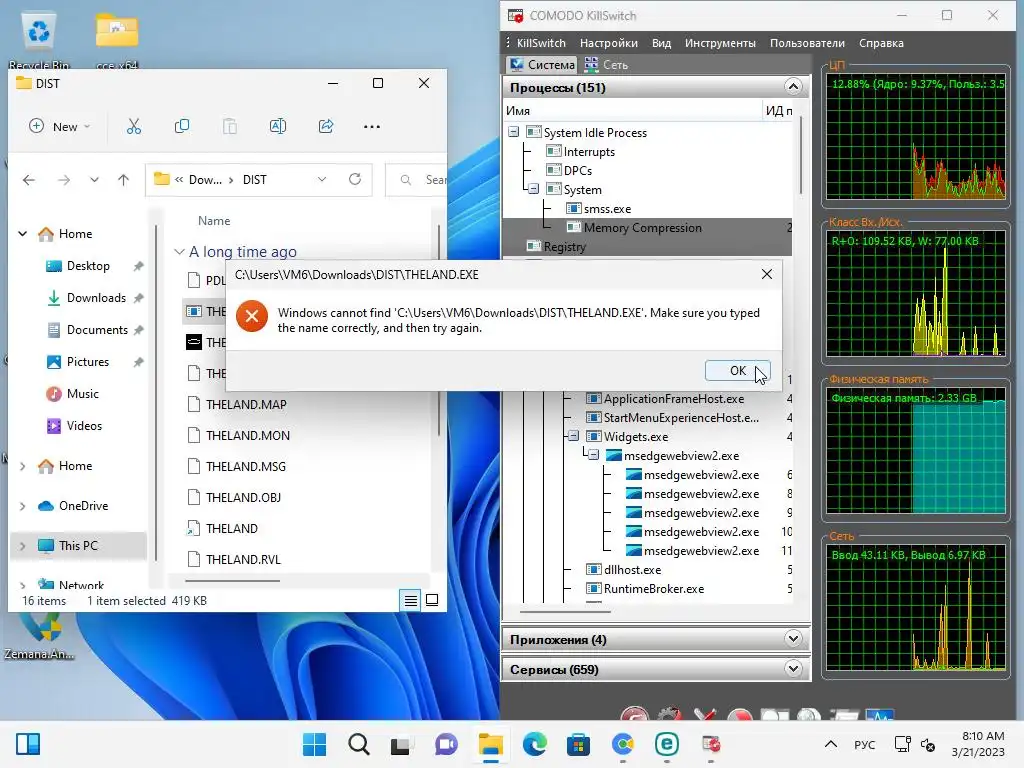Click the greyed Paste clipboard icon

tap(229, 127)
